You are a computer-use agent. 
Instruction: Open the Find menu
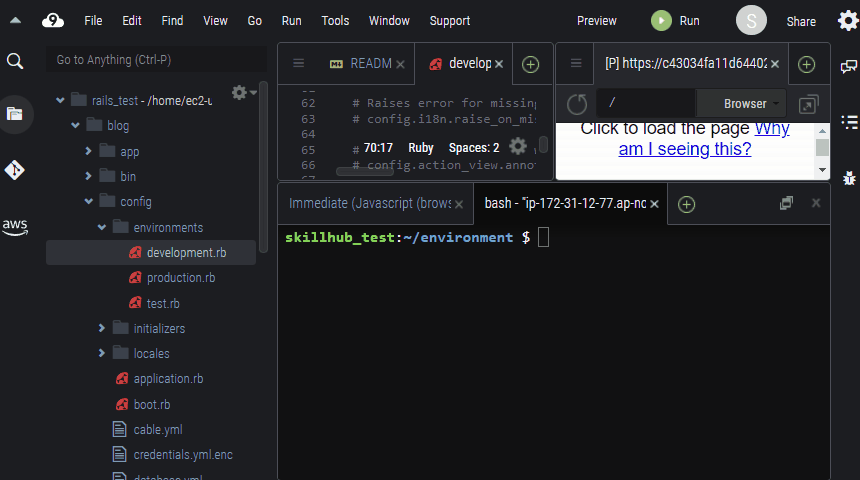tap(172, 21)
